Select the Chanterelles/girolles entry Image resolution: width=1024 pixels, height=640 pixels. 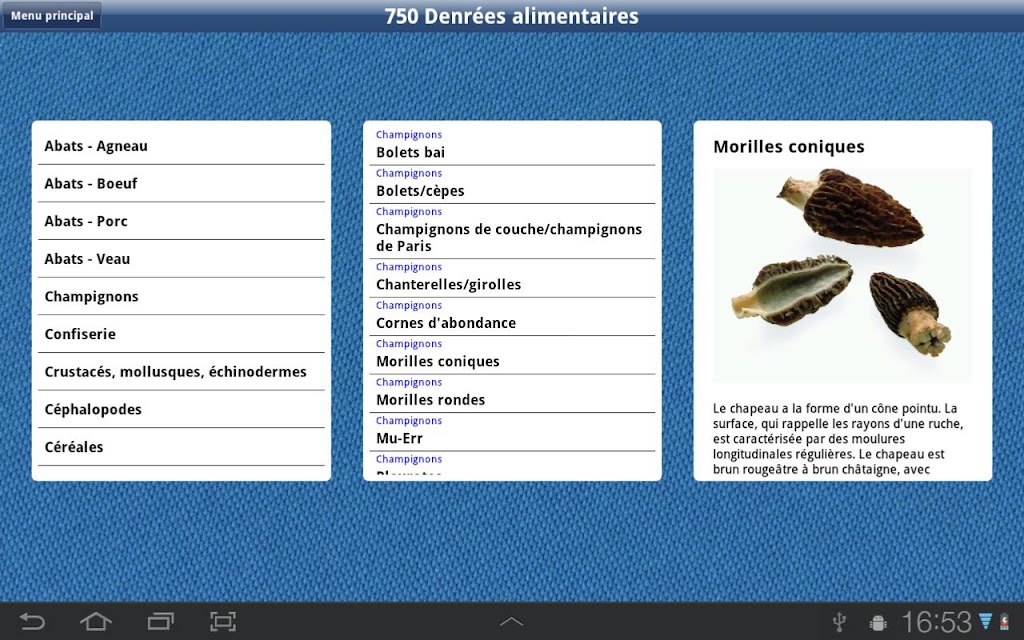(x=512, y=278)
